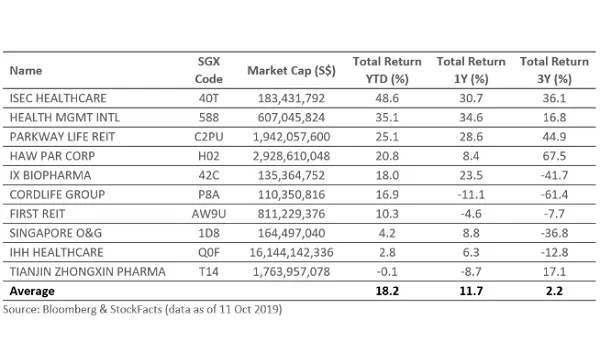Click the ISEC HEALTHCARE row name

(x=58, y=98)
